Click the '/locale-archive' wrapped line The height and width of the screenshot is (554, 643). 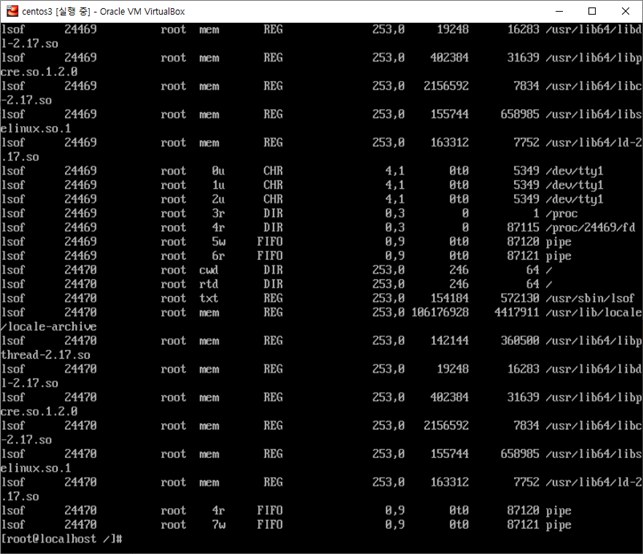click(48, 326)
